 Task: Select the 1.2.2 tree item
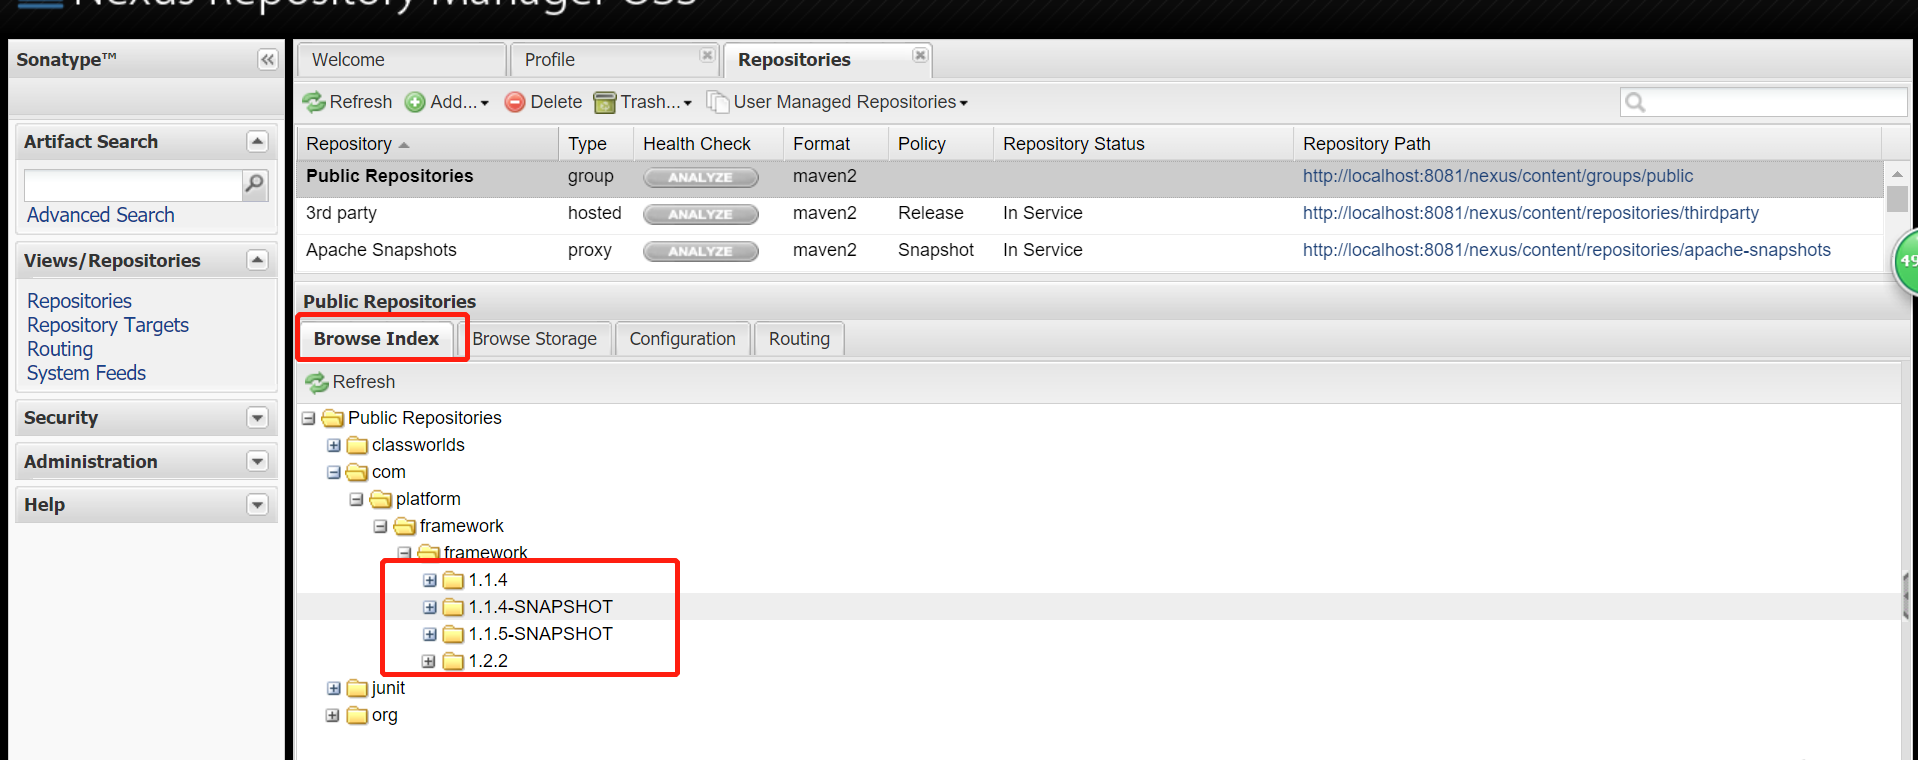coord(488,661)
